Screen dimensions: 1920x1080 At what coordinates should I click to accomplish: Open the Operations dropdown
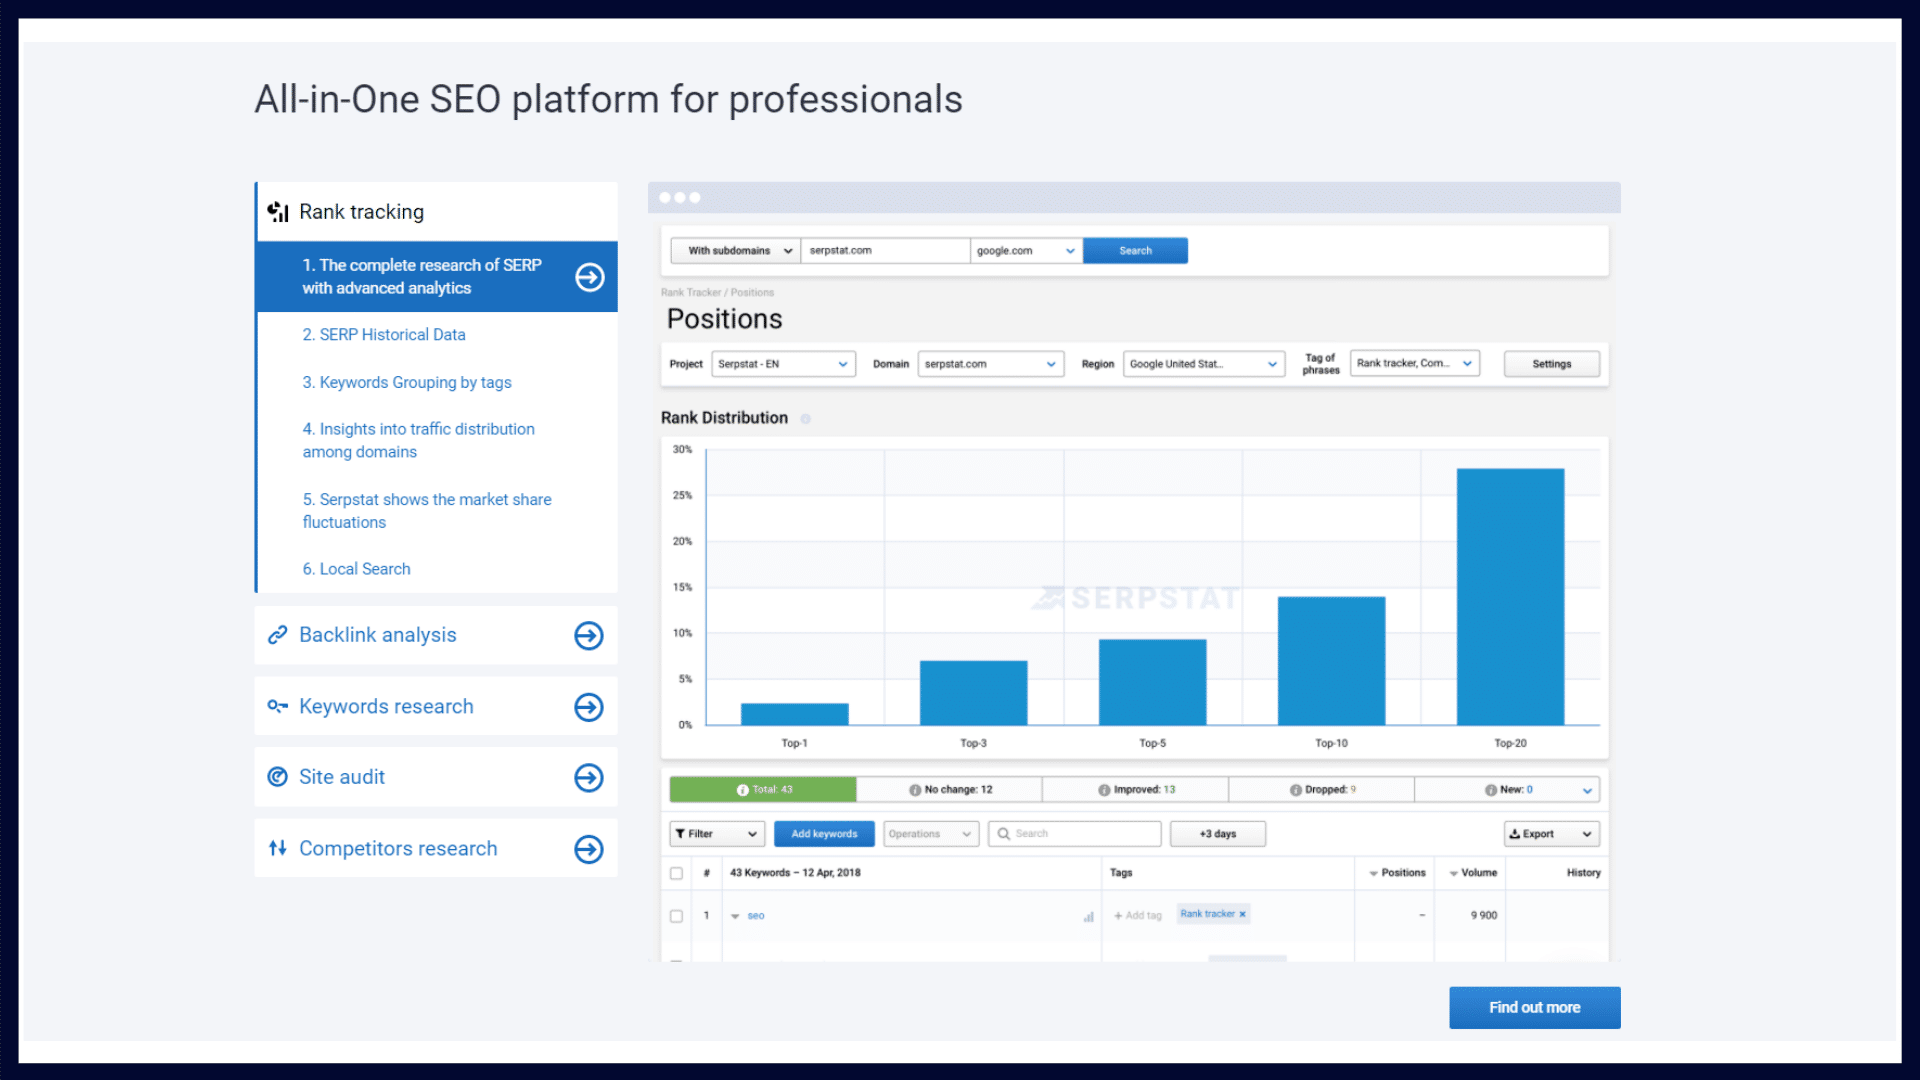pyautogui.click(x=931, y=834)
